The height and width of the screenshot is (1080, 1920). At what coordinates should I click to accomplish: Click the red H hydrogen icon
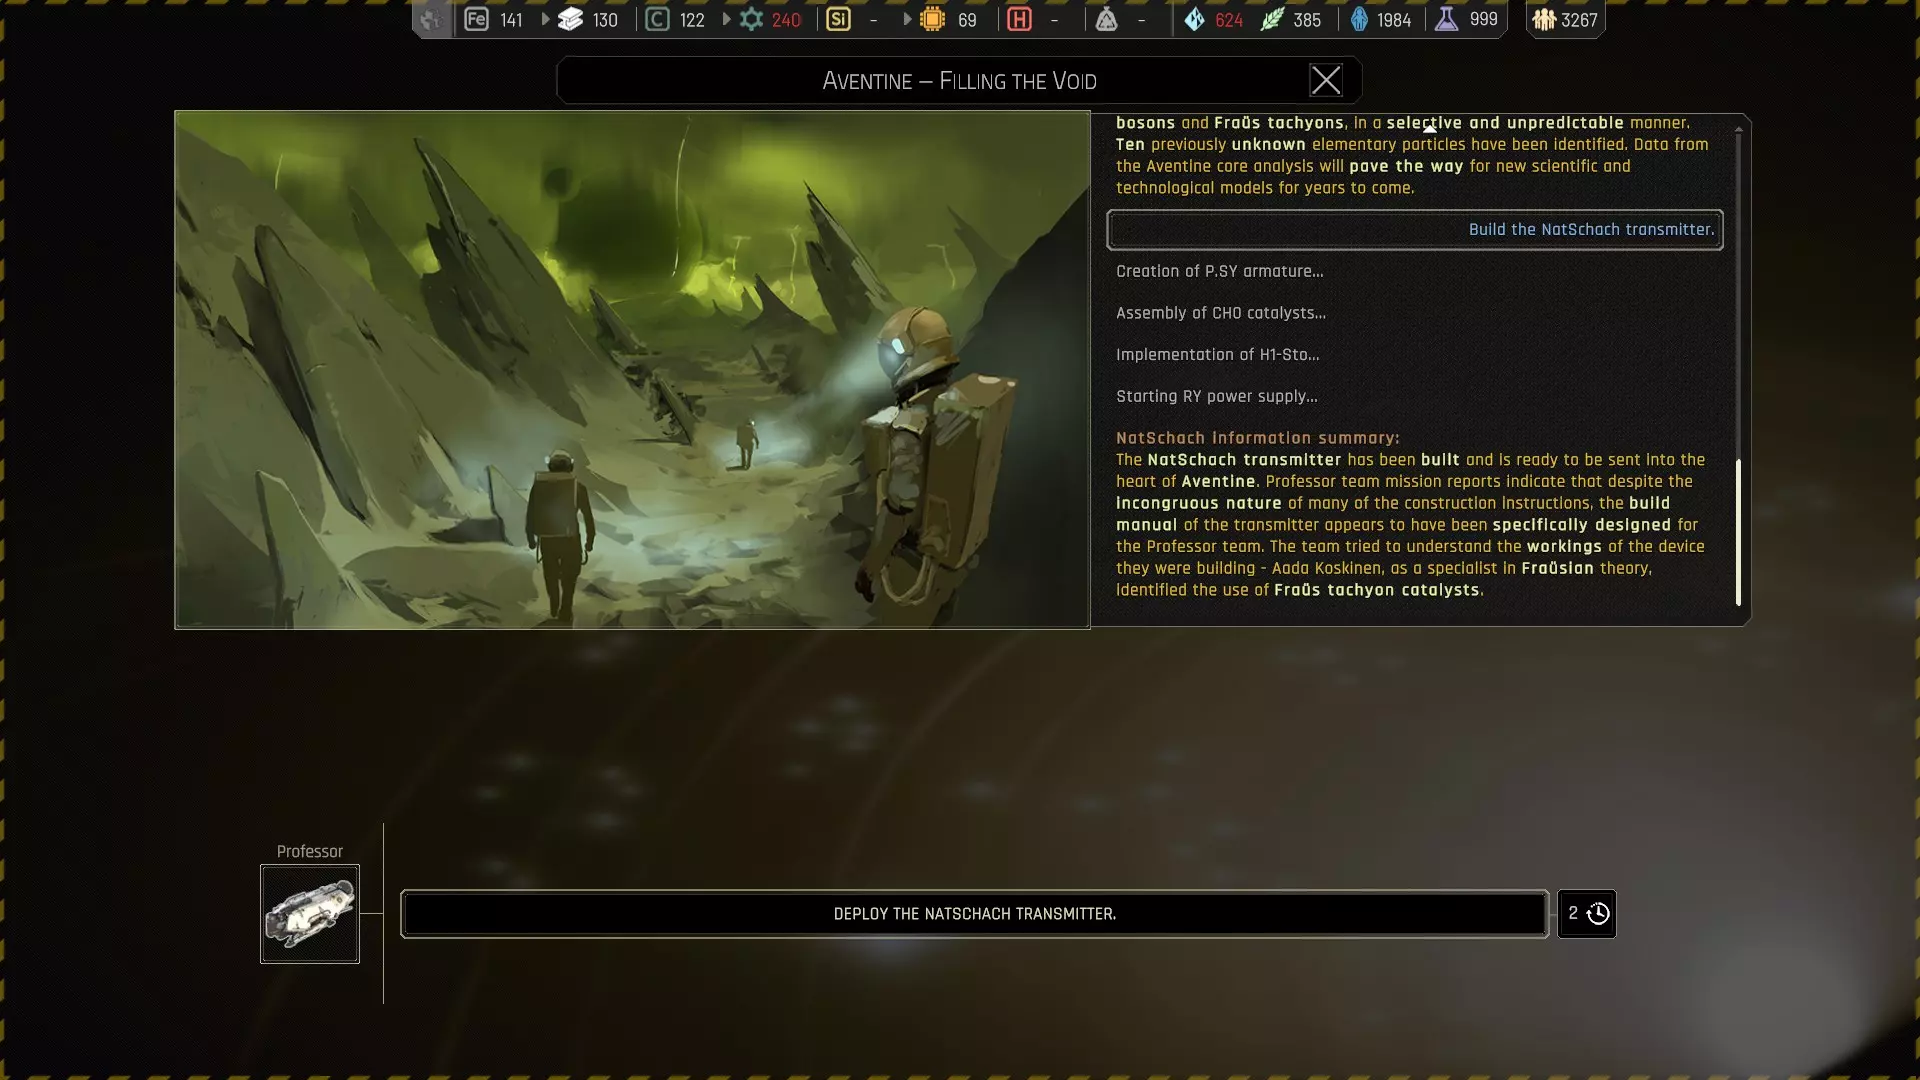[1019, 19]
